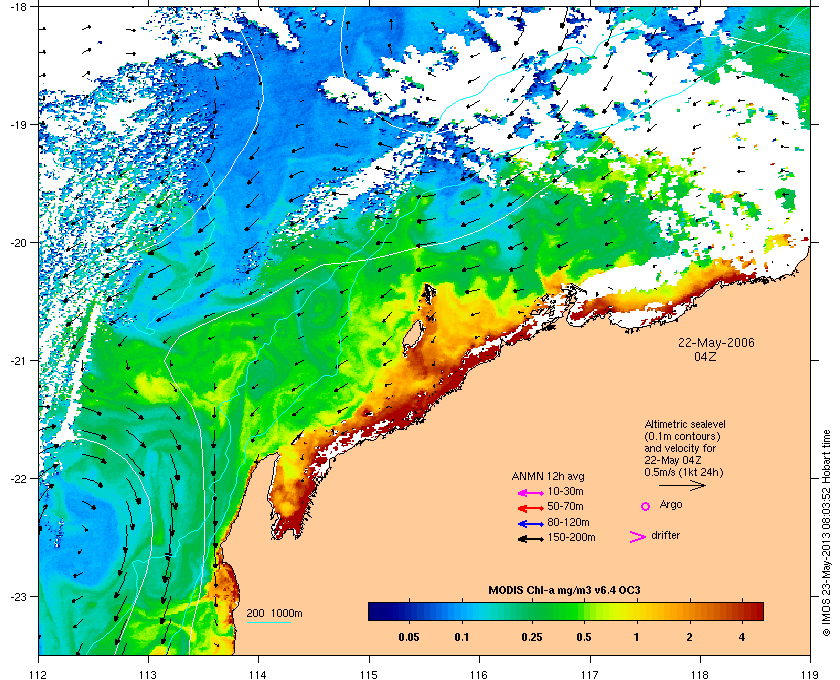Click the magenta 10-30m arrow legend icon
This screenshot has height=680, width=840.
click(531, 492)
